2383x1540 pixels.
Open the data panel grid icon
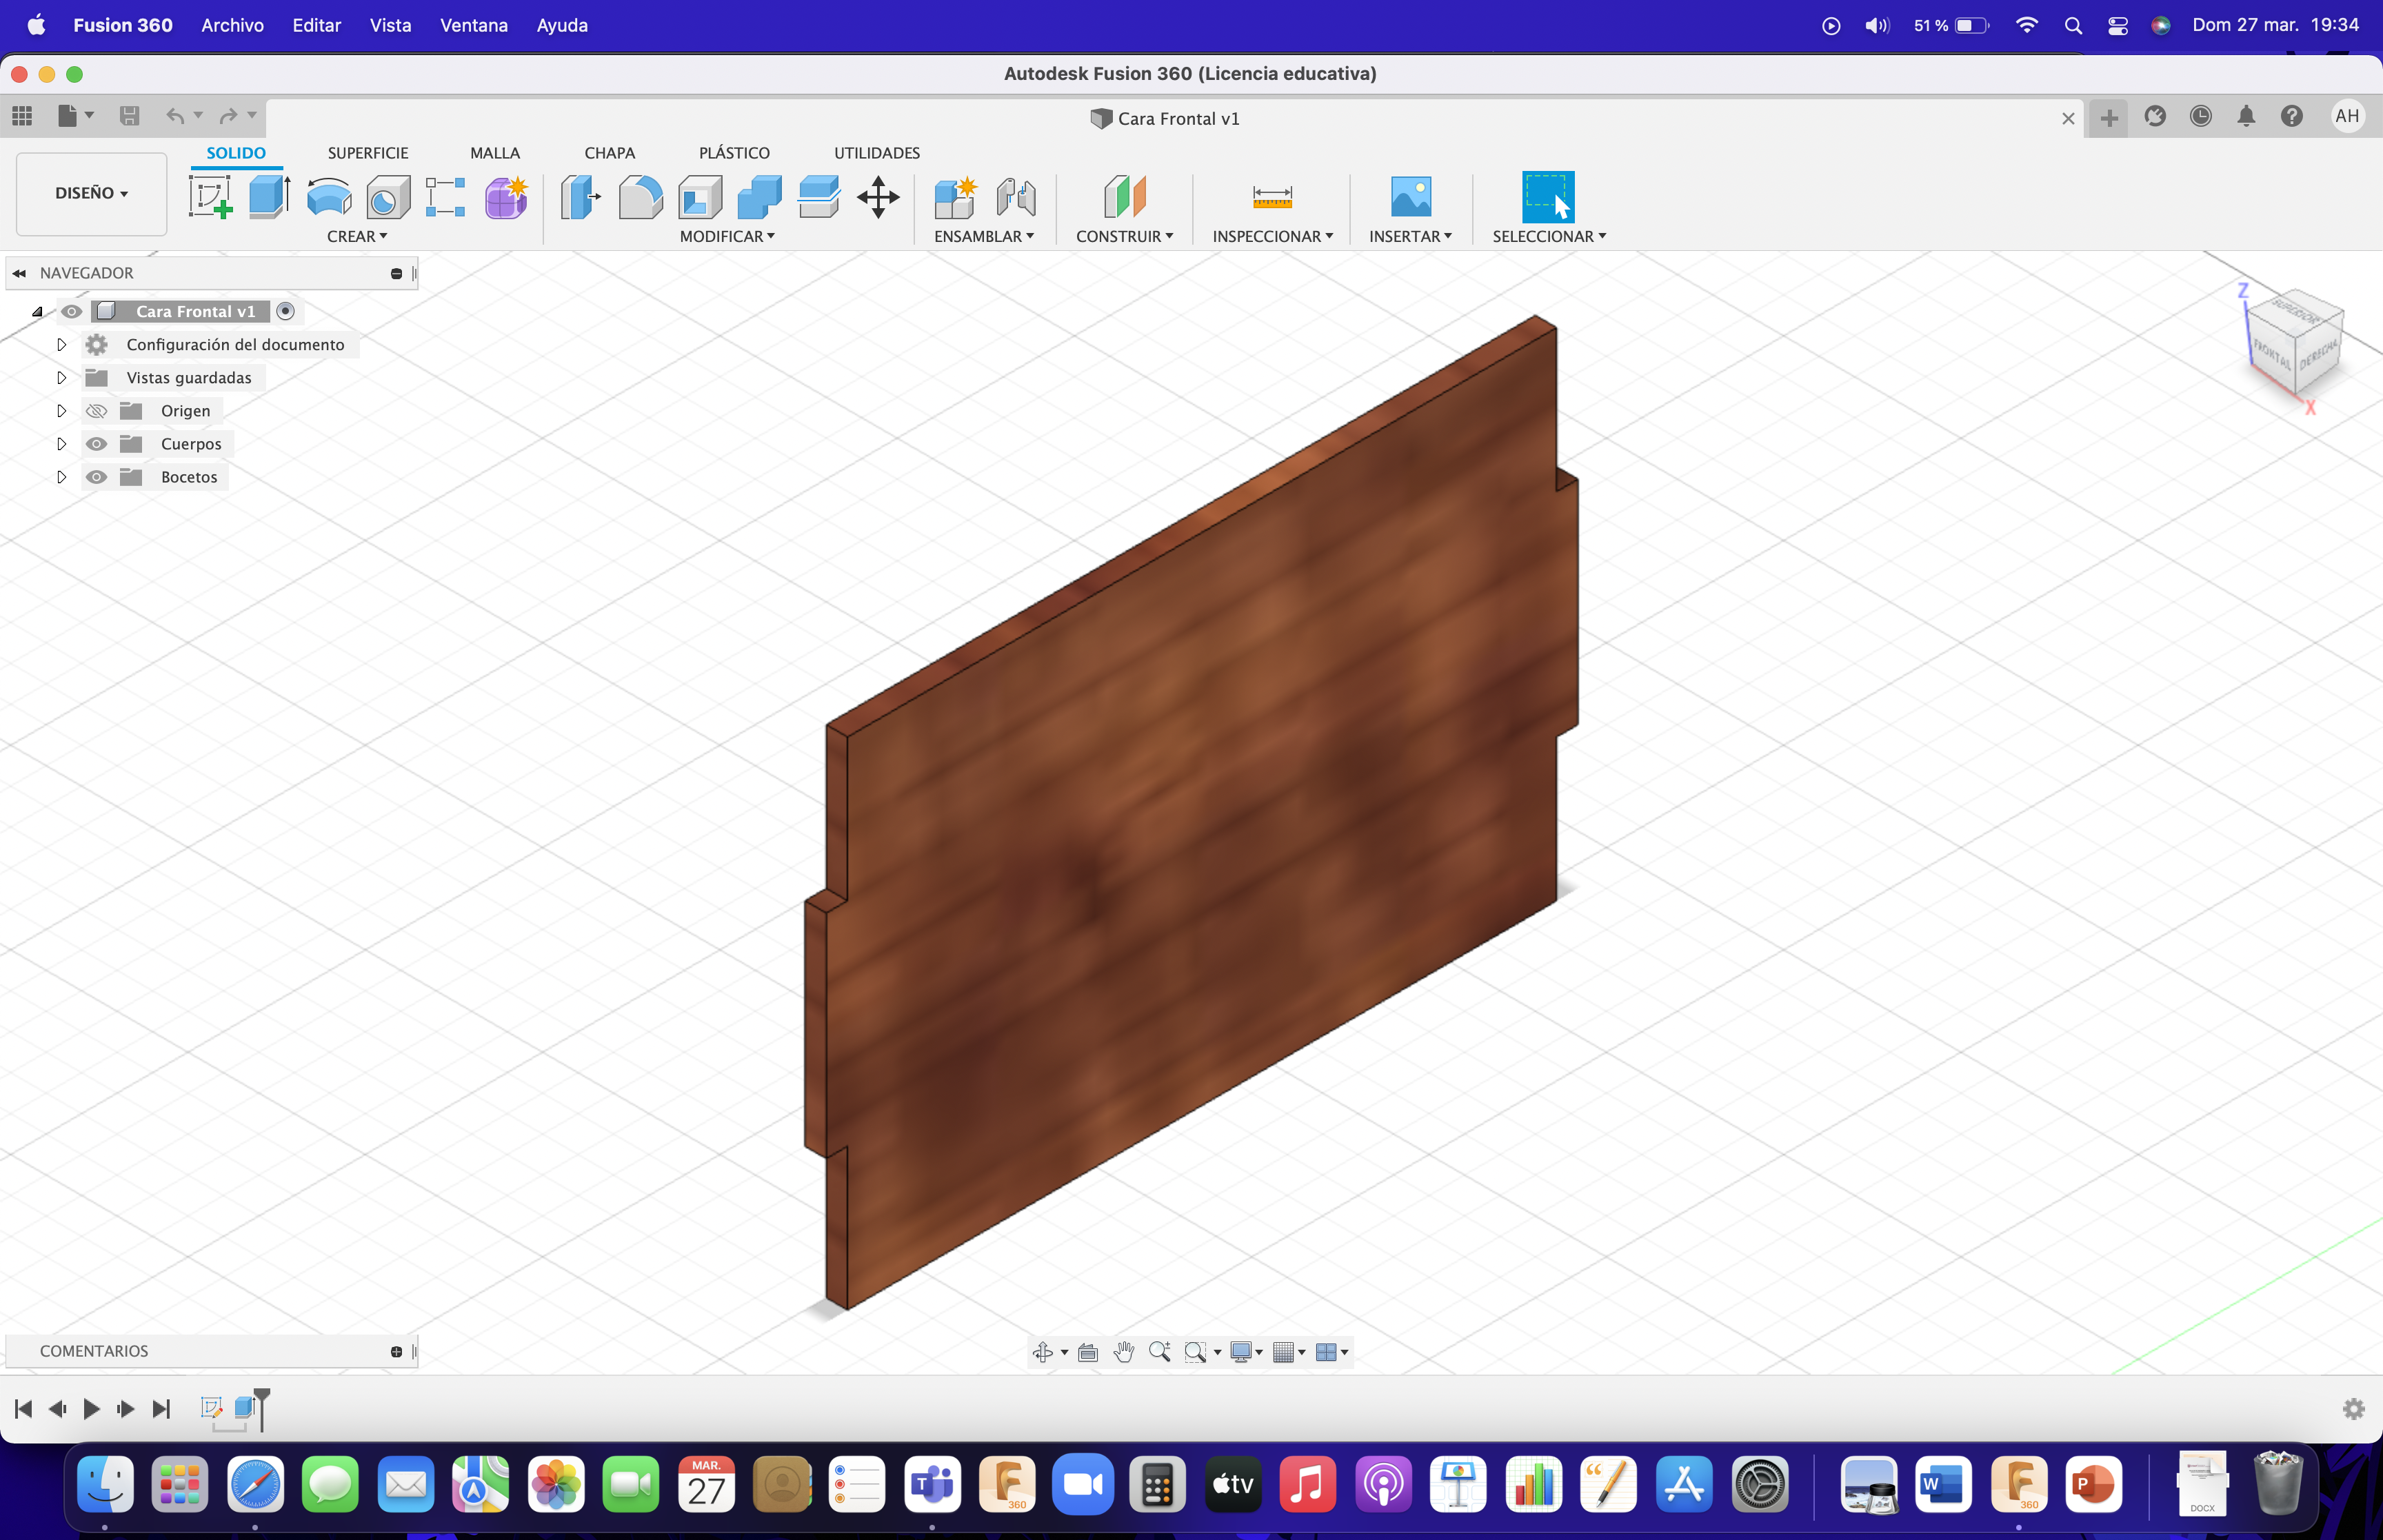tap(22, 116)
